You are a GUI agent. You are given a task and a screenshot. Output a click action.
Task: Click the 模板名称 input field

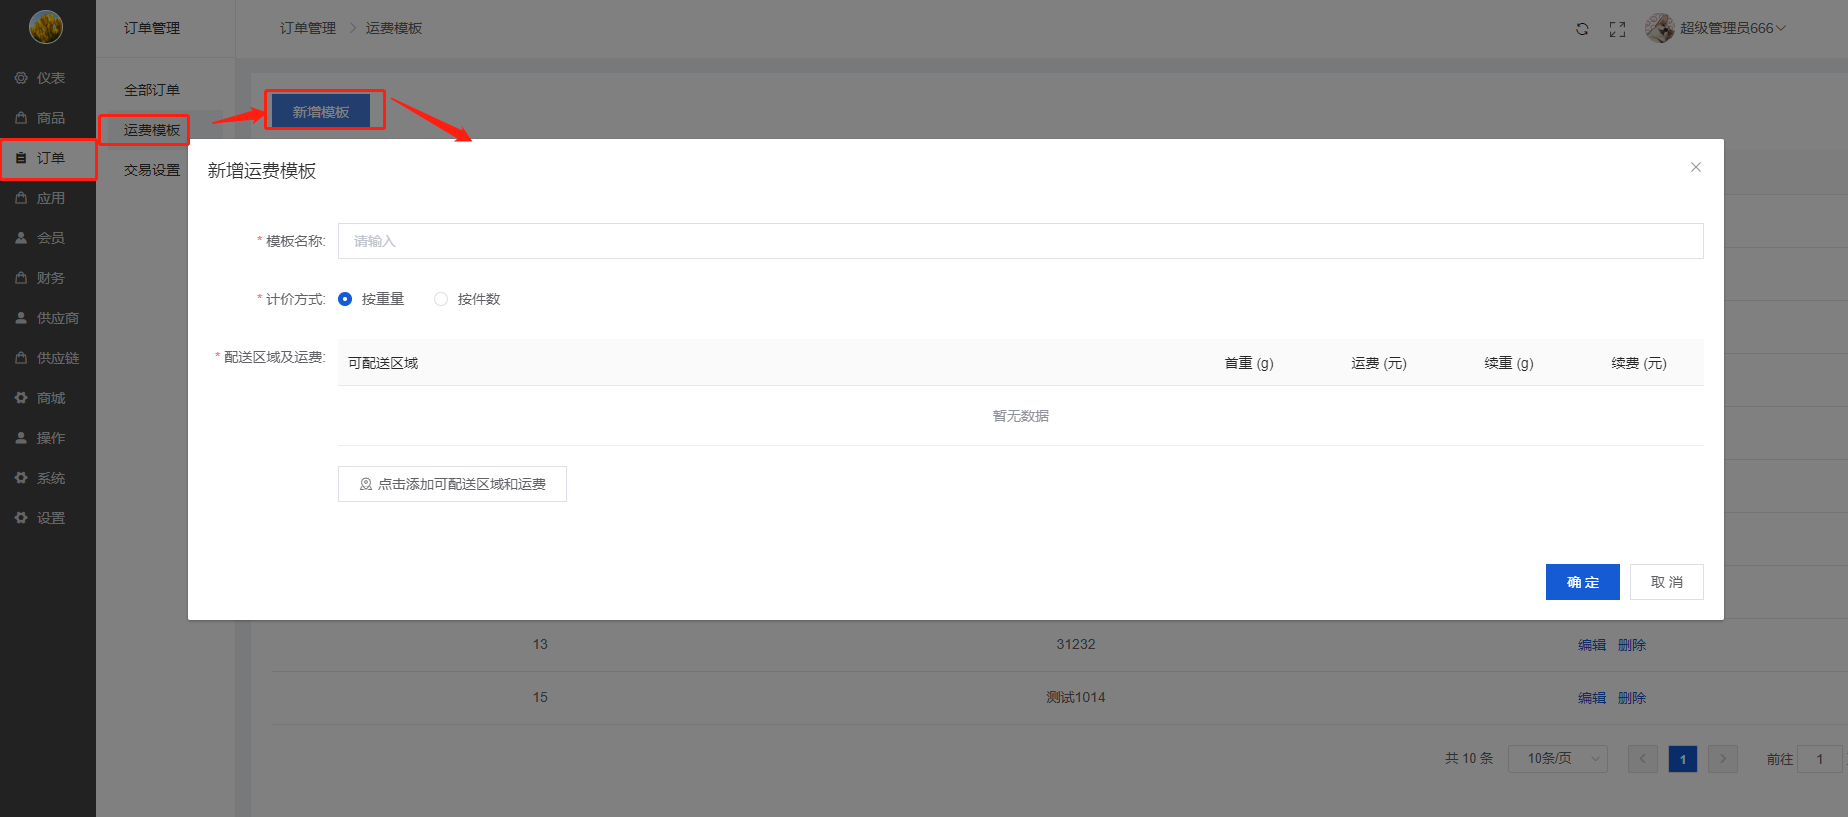(1021, 241)
